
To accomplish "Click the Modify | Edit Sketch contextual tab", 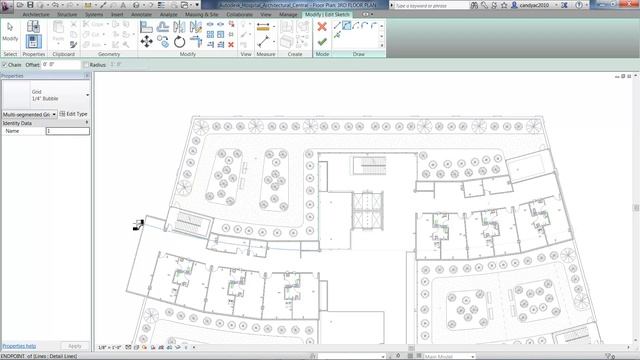I will point(327,14).
